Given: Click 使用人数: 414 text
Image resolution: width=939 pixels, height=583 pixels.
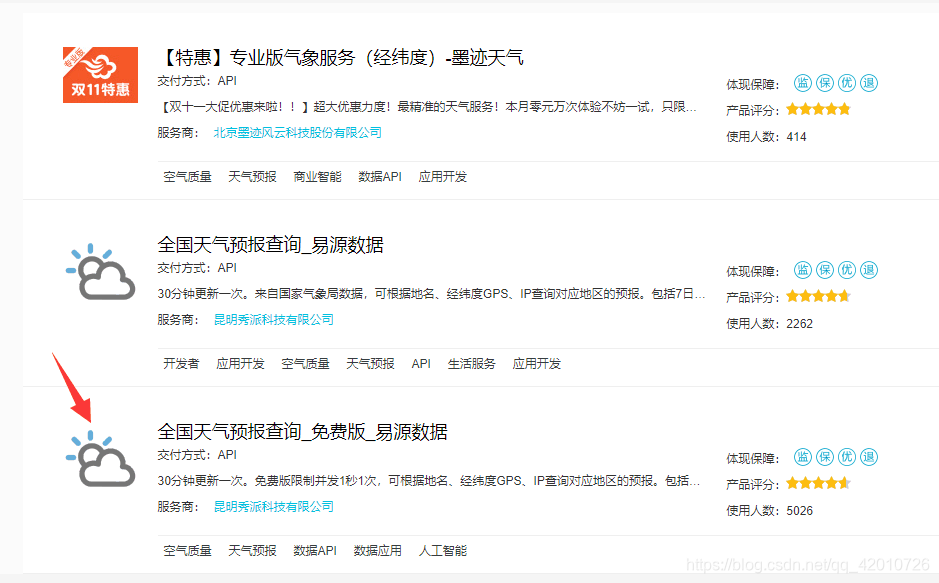Looking at the screenshot, I should [766, 136].
